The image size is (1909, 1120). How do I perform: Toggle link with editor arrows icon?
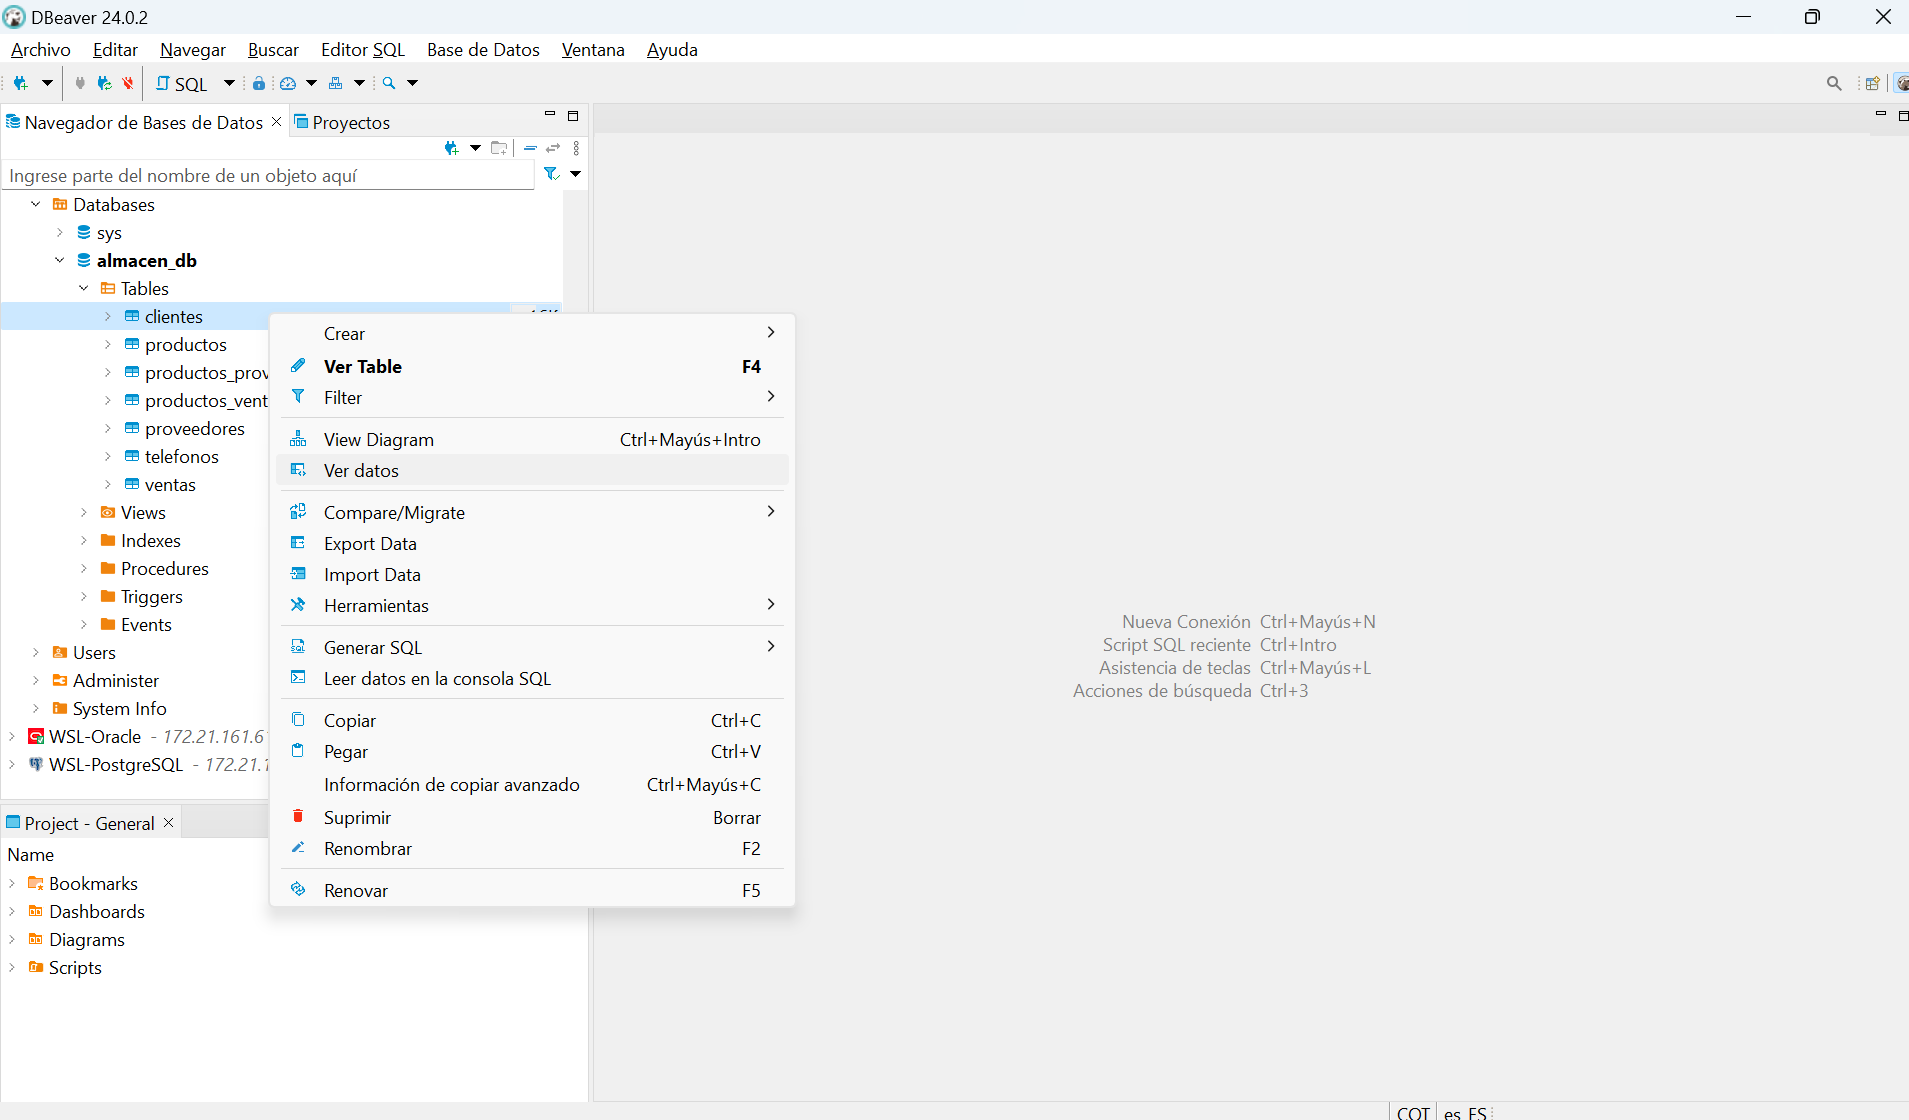[553, 148]
